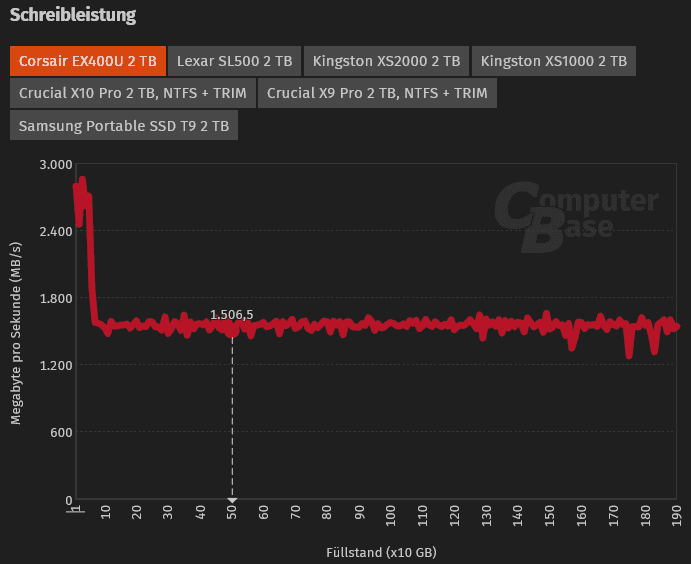Click the 3.000 y-axis label

(x=56, y=164)
